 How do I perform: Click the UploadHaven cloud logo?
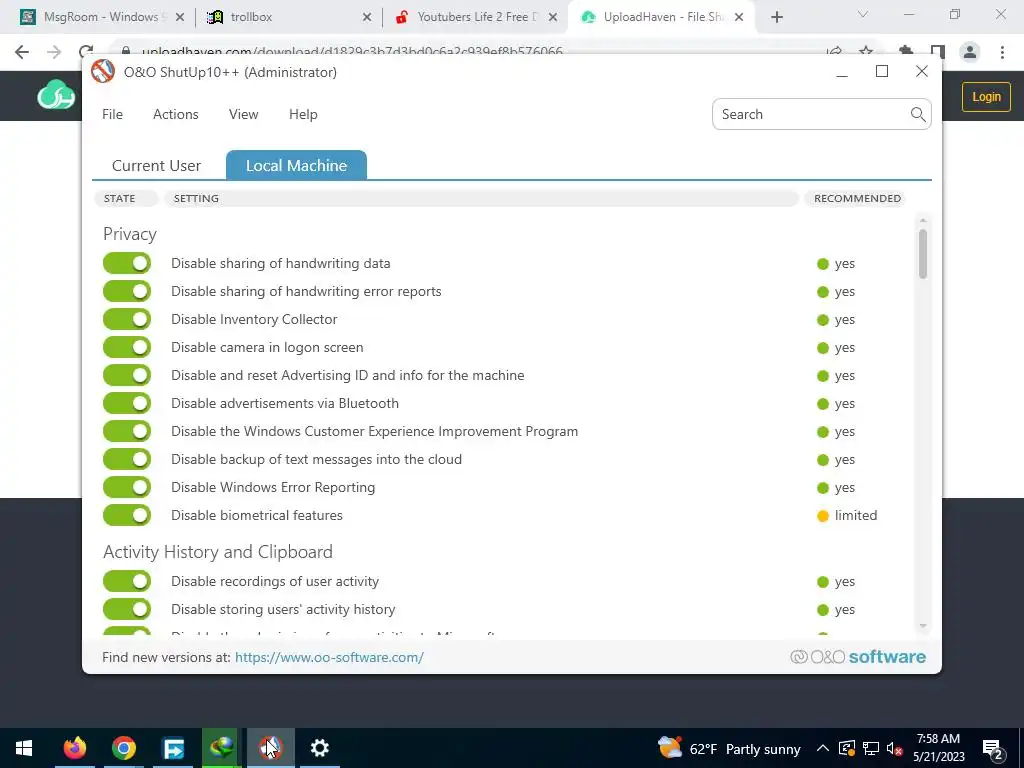pyautogui.click(x=56, y=95)
